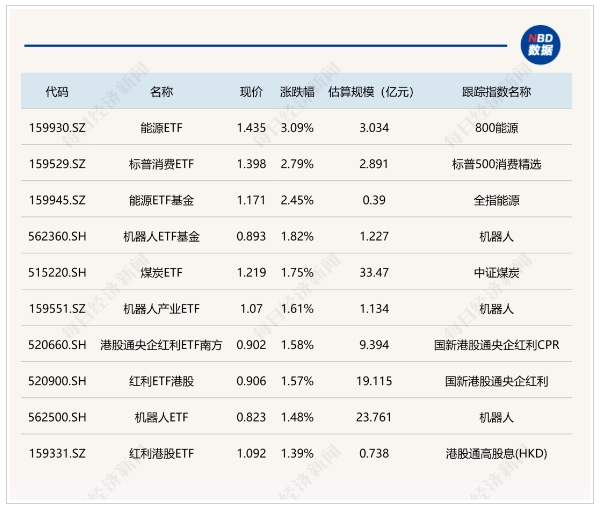
Task: Click code 159529.SZ
Action: point(57,164)
